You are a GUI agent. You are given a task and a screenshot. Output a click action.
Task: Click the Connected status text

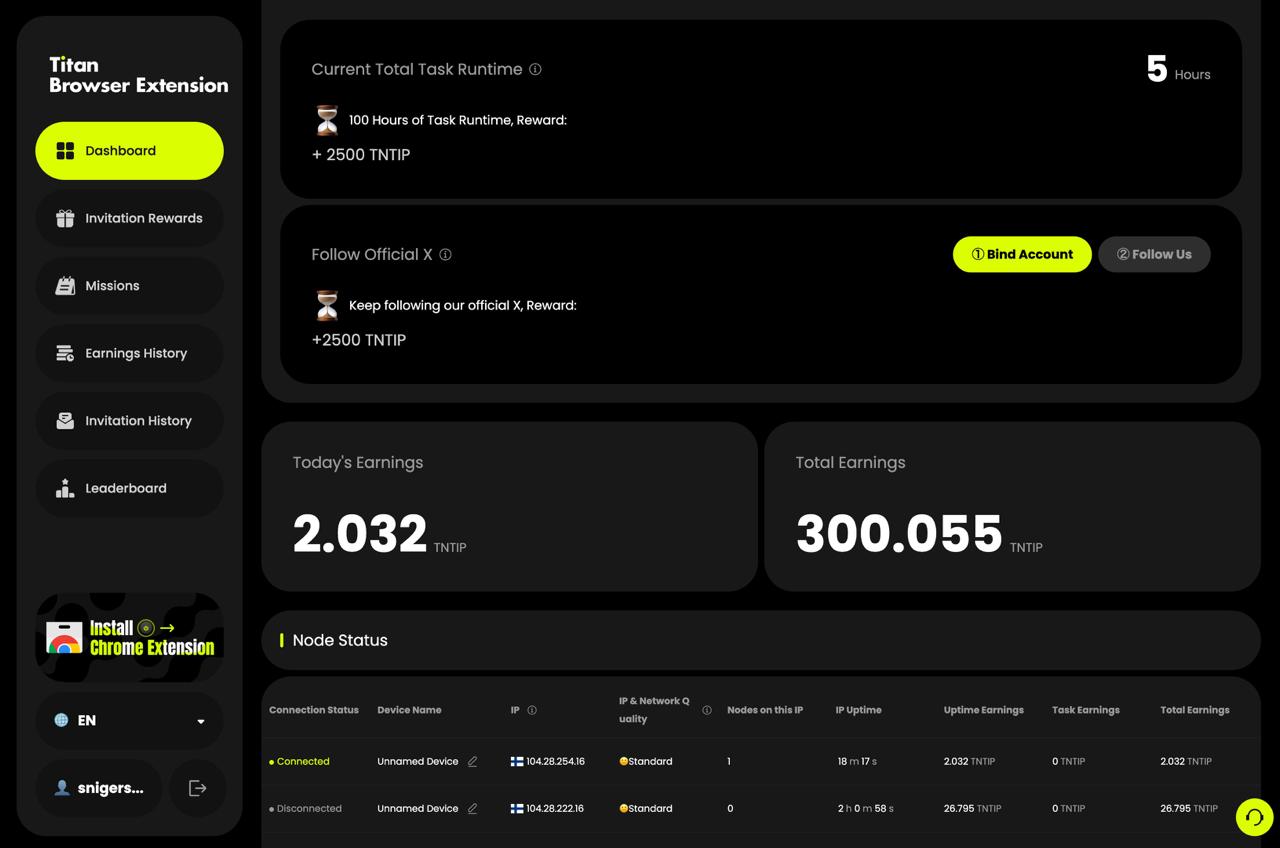click(x=303, y=762)
